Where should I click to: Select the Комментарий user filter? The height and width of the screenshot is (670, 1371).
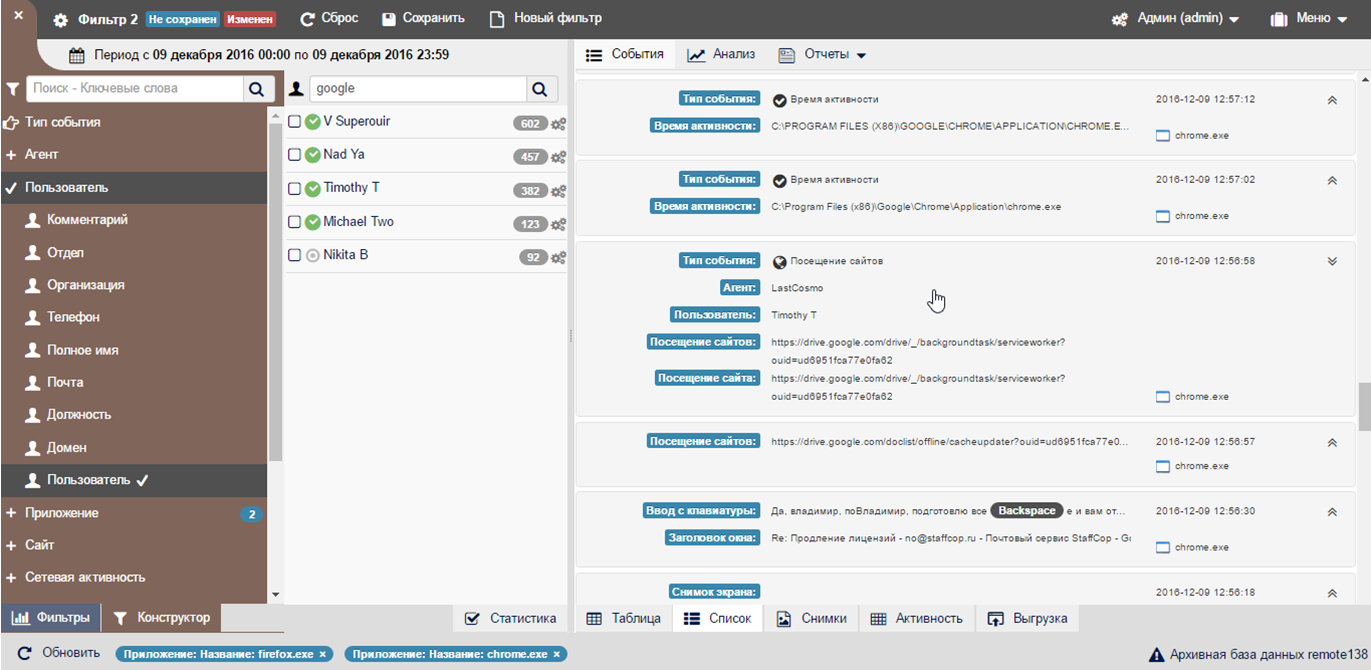[134, 220]
